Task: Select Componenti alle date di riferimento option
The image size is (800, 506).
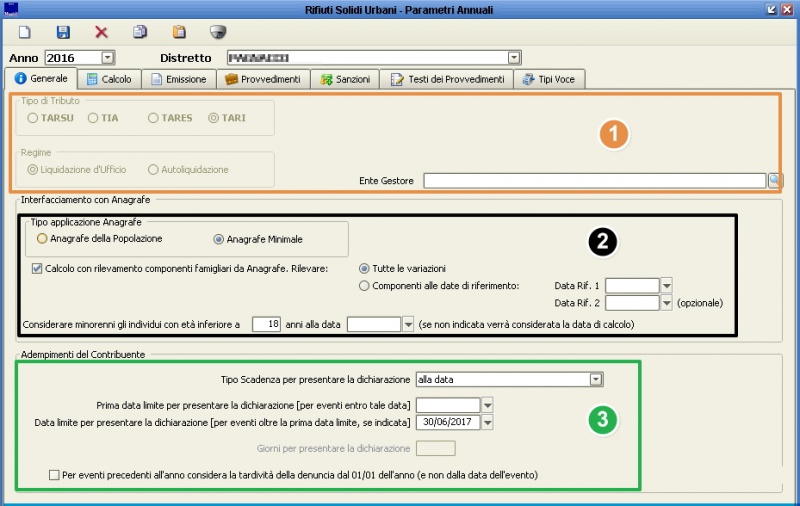Action: [364, 286]
